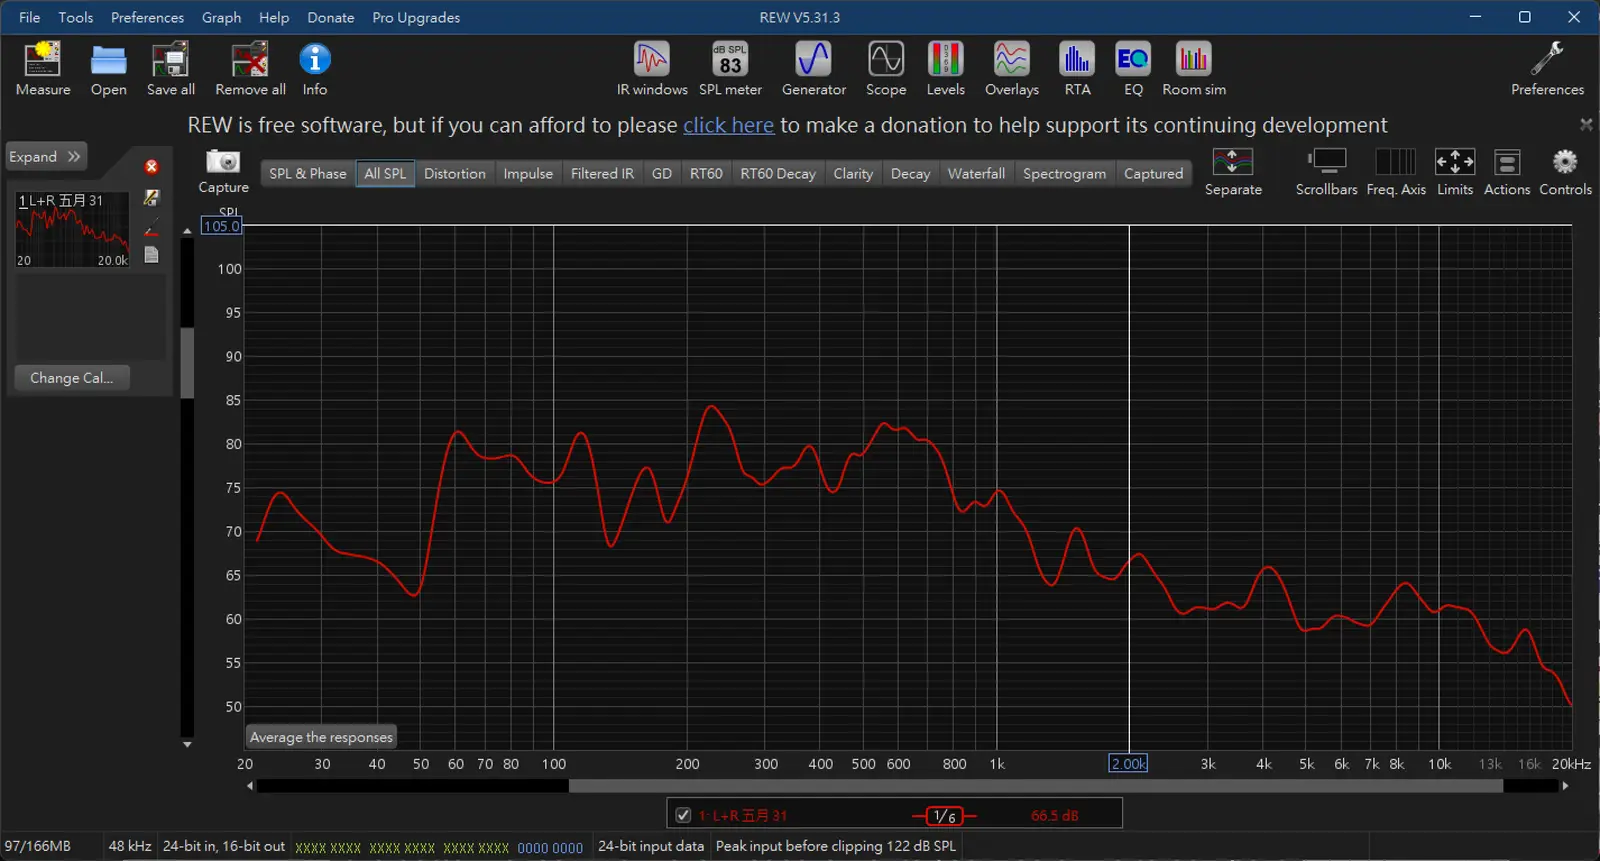Click Average the responses button
Screen dimensions: 1600x861
321,737
